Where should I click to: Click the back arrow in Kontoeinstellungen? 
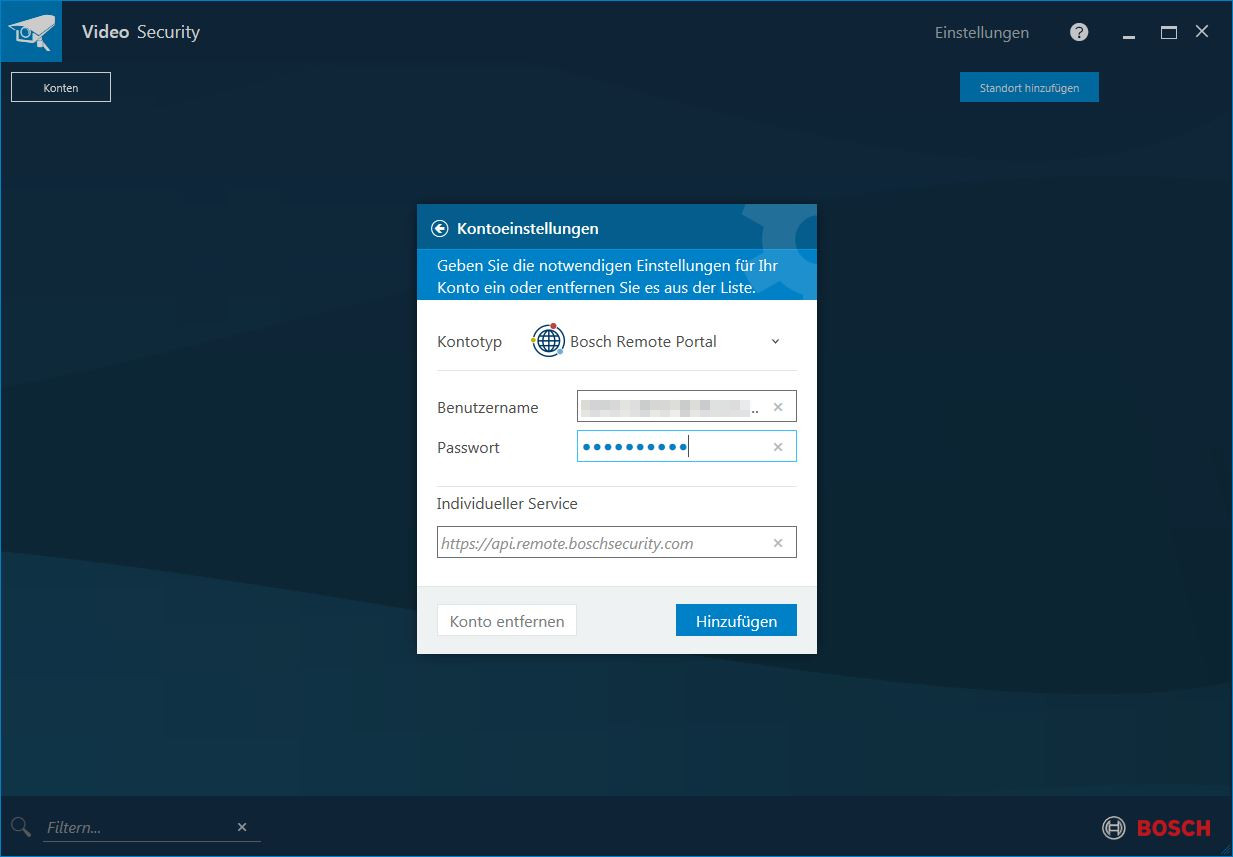[x=440, y=228]
